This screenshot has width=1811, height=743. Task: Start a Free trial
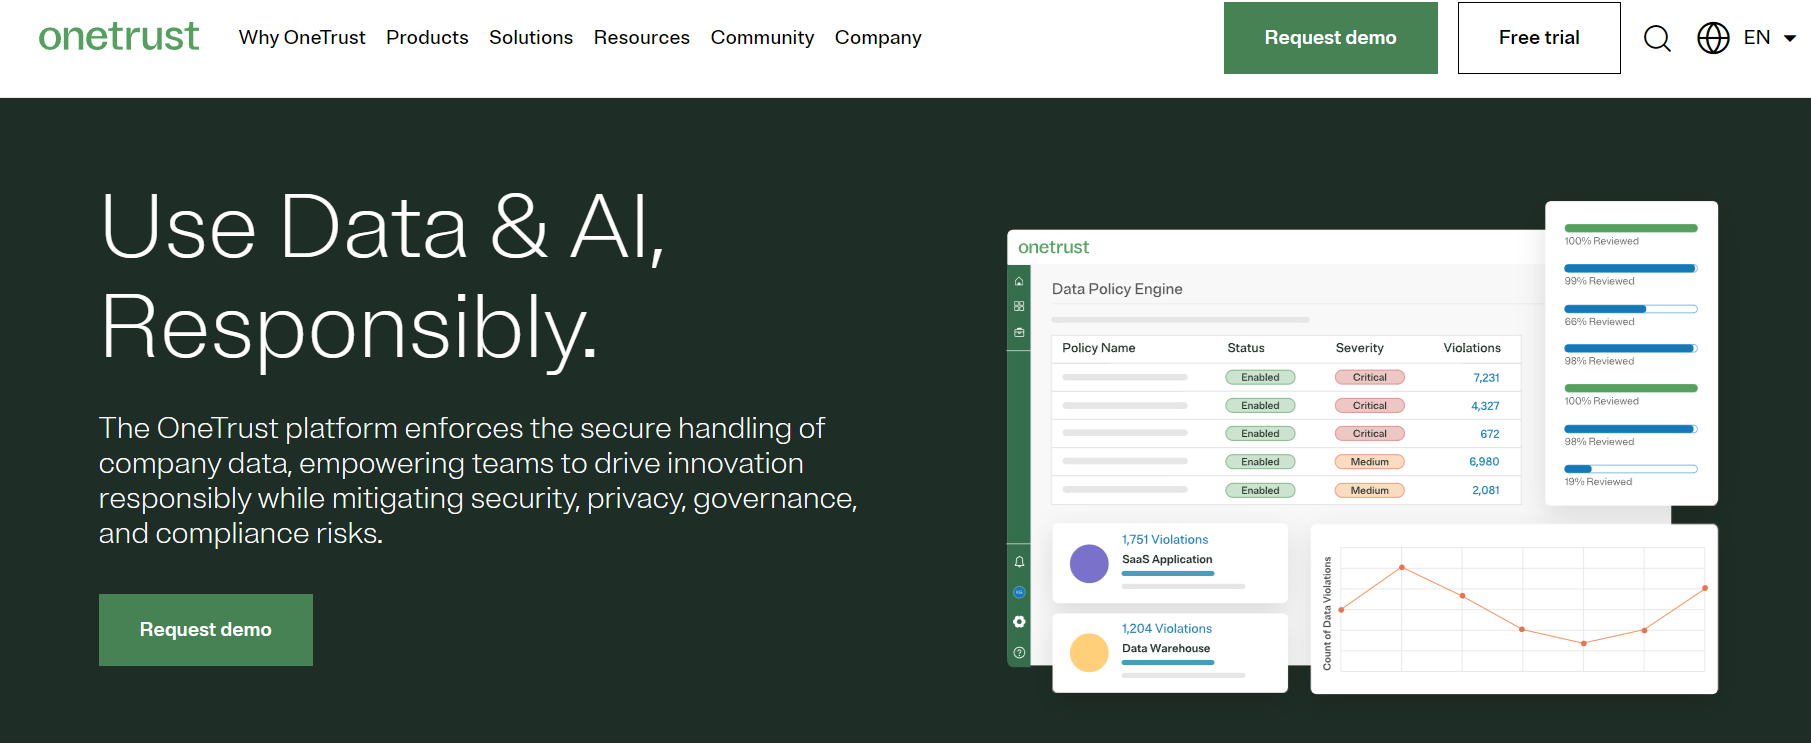(1539, 38)
